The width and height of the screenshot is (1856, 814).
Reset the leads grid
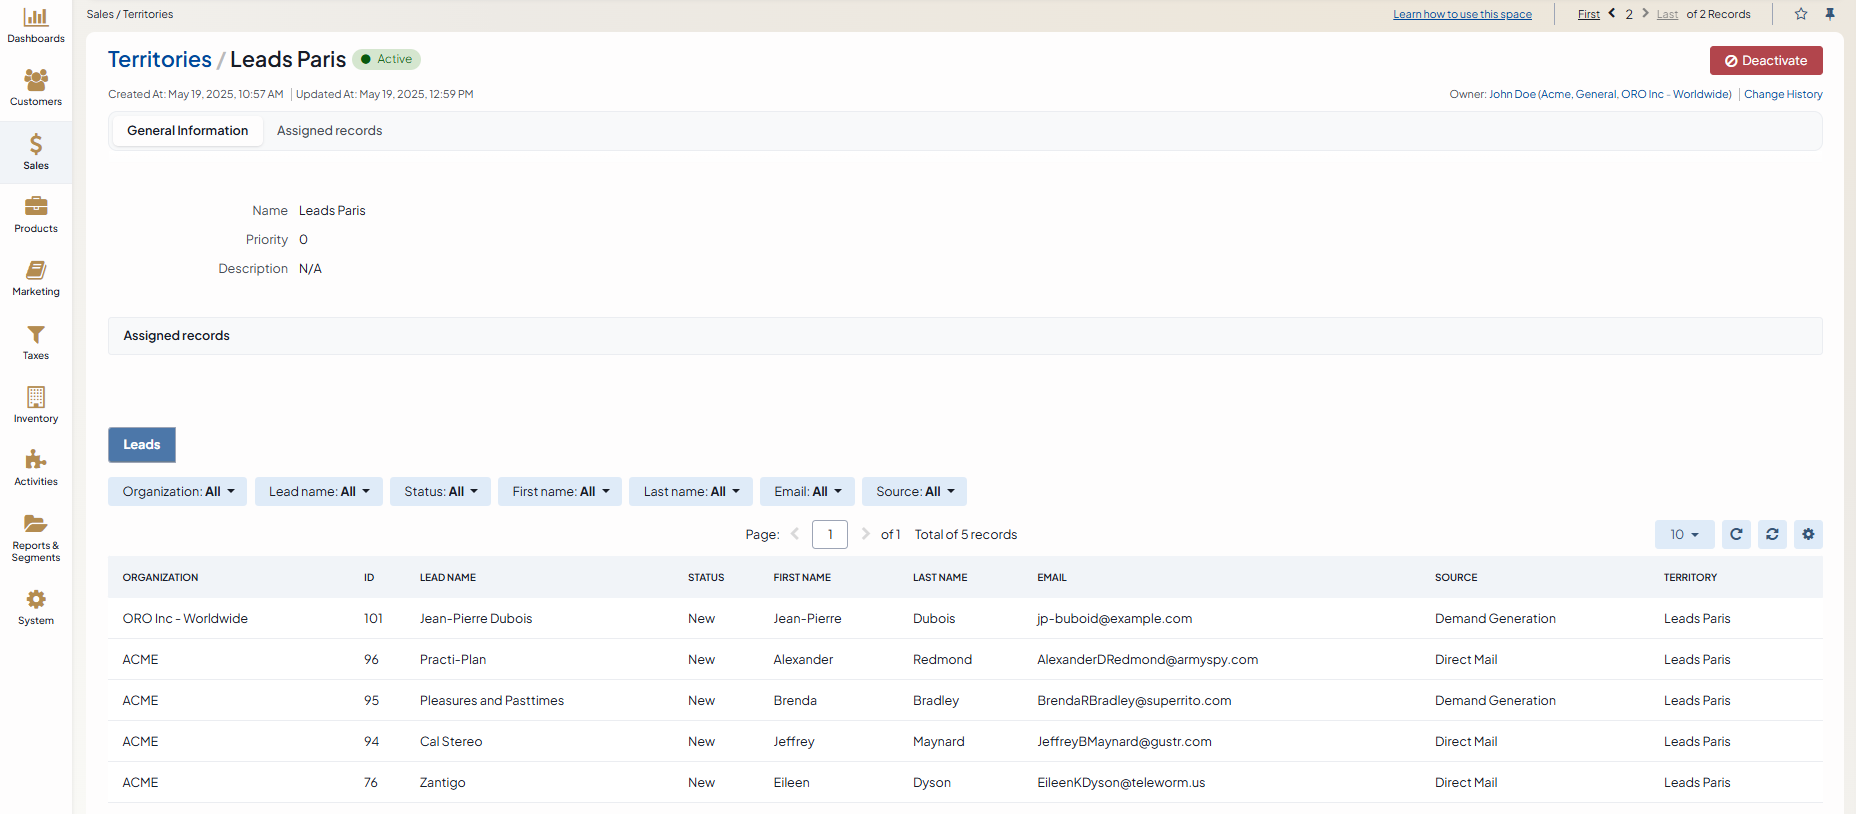(x=1772, y=535)
